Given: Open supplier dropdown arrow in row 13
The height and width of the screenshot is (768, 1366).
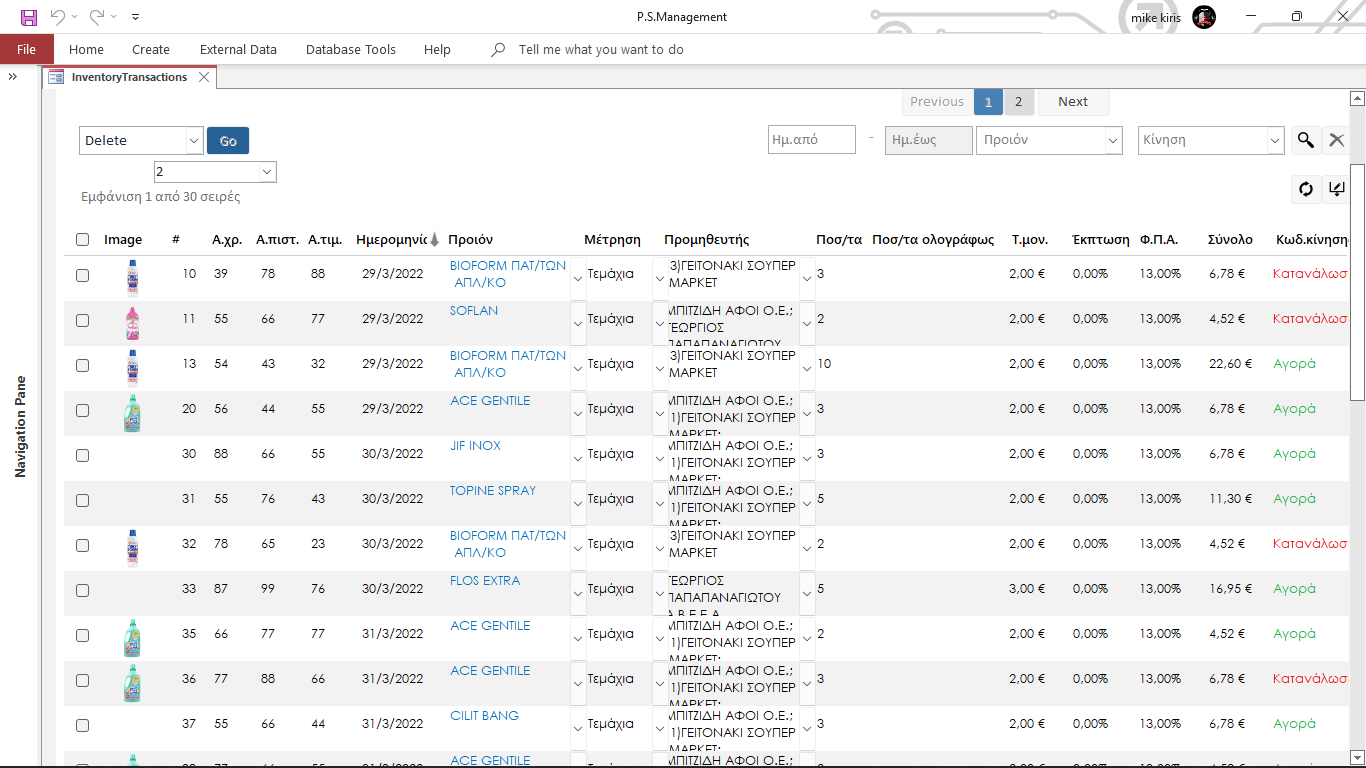Looking at the screenshot, I should [x=807, y=369].
